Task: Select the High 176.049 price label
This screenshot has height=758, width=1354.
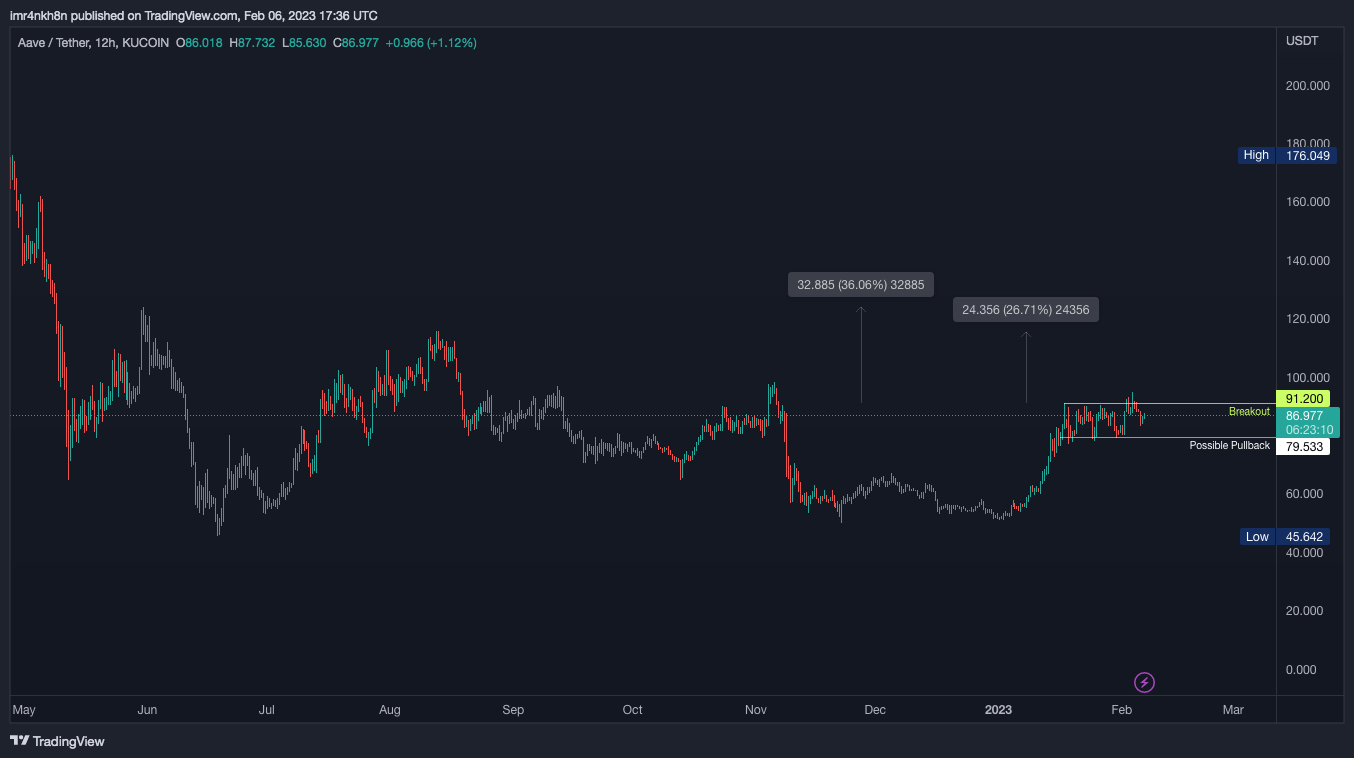Action: [1287, 155]
